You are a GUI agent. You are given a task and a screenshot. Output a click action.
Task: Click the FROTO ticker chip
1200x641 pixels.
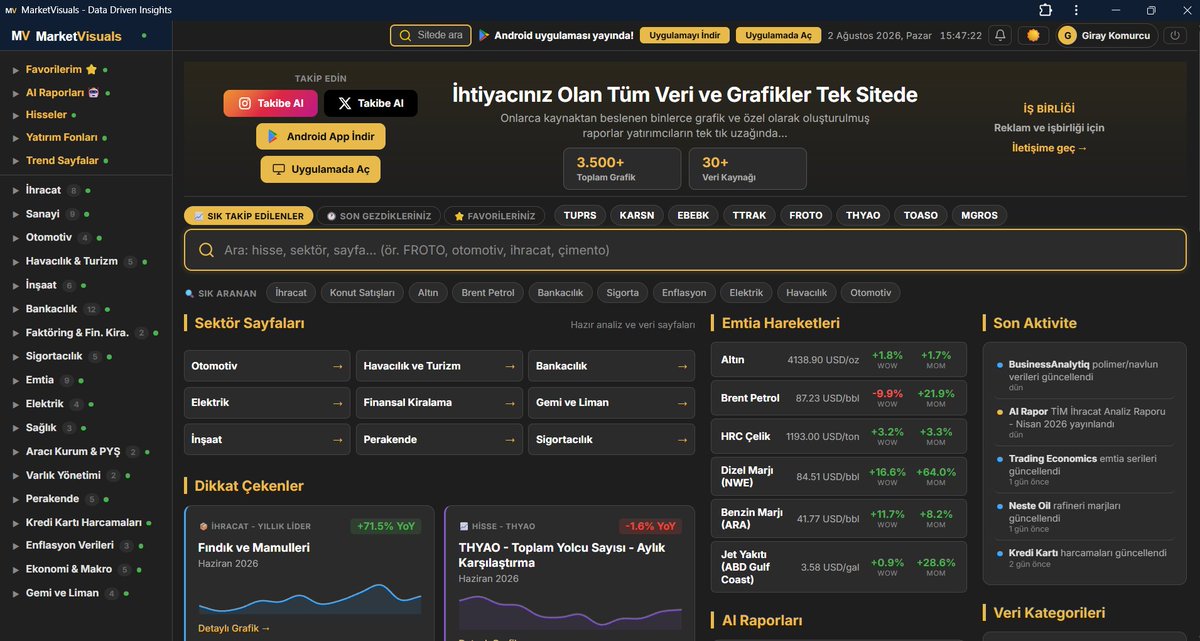(x=806, y=216)
